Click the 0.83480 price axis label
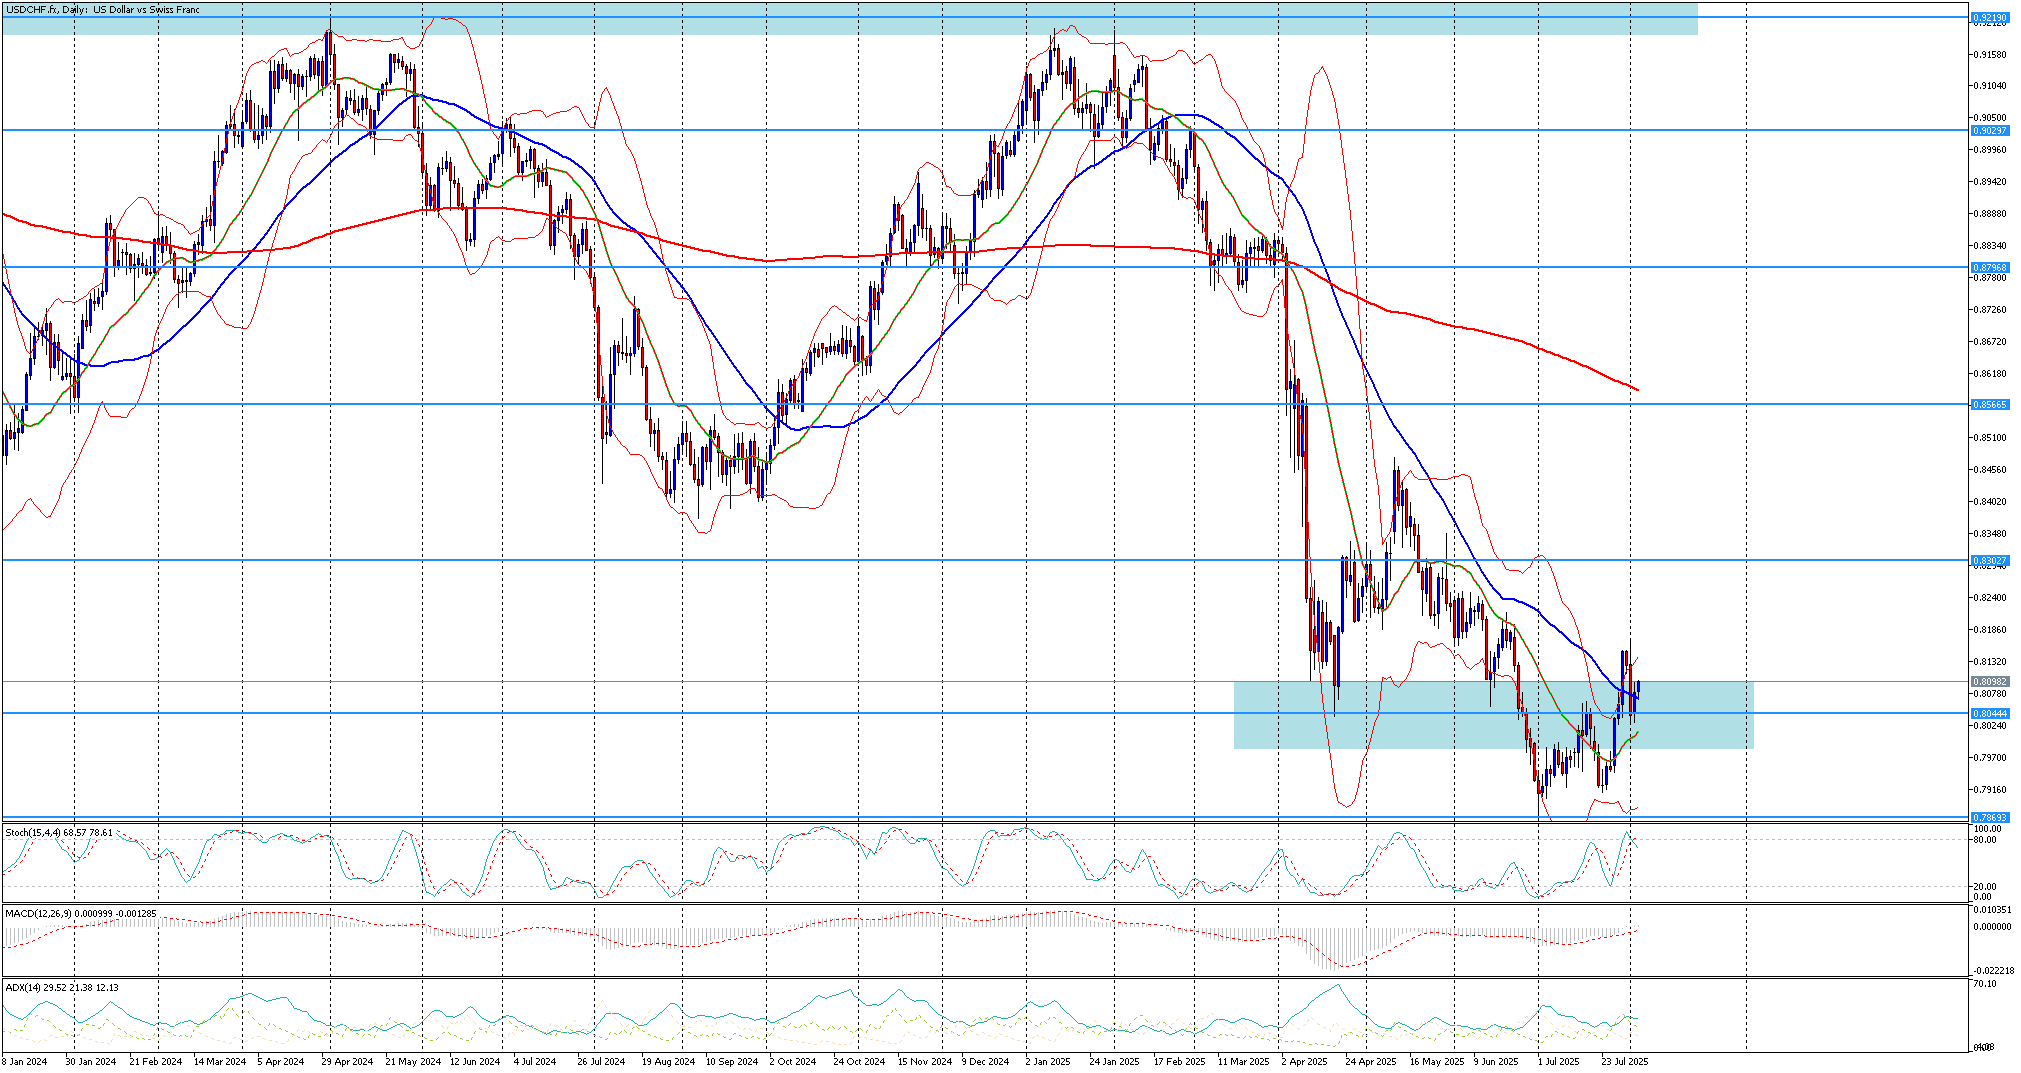 pos(1989,534)
